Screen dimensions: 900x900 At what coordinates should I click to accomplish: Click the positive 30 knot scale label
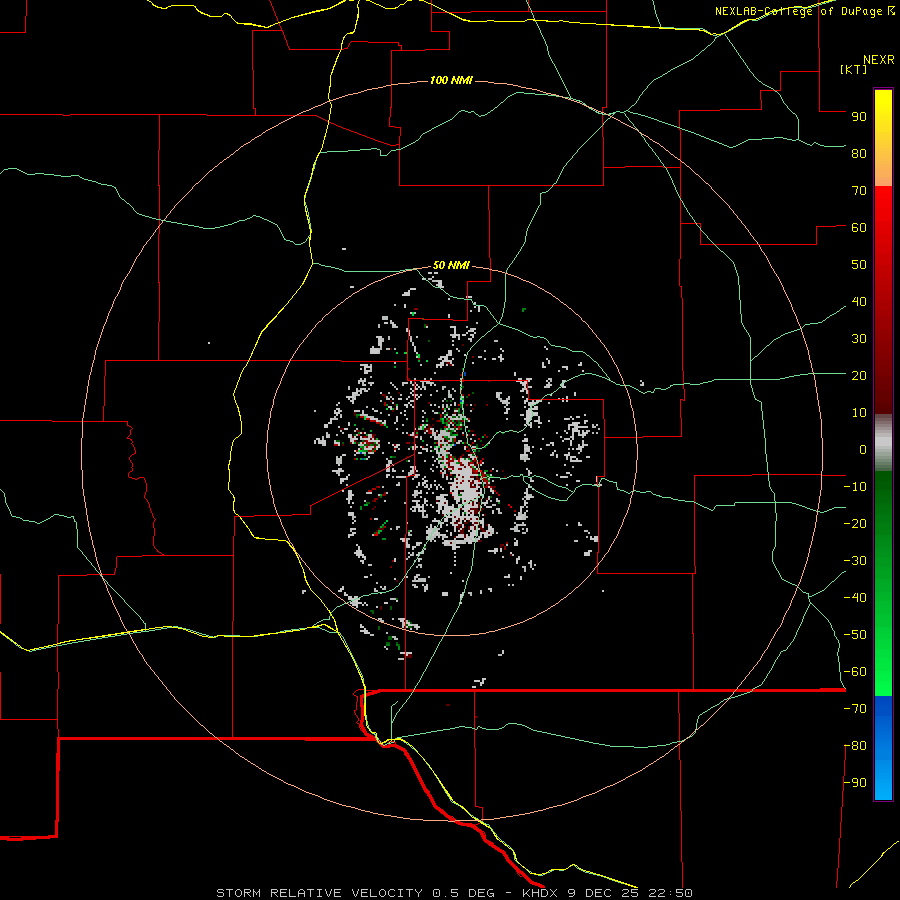[x=859, y=339]
